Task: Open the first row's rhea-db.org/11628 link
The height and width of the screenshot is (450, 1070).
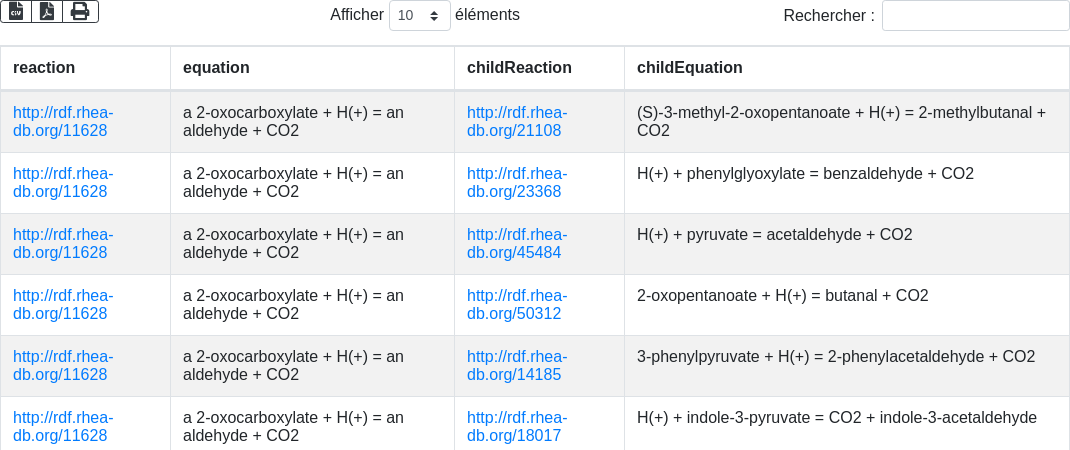Action: 62,122
